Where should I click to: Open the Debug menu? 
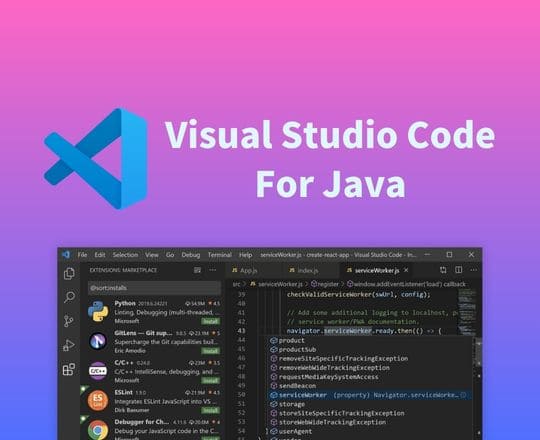[x=191, y=255]
